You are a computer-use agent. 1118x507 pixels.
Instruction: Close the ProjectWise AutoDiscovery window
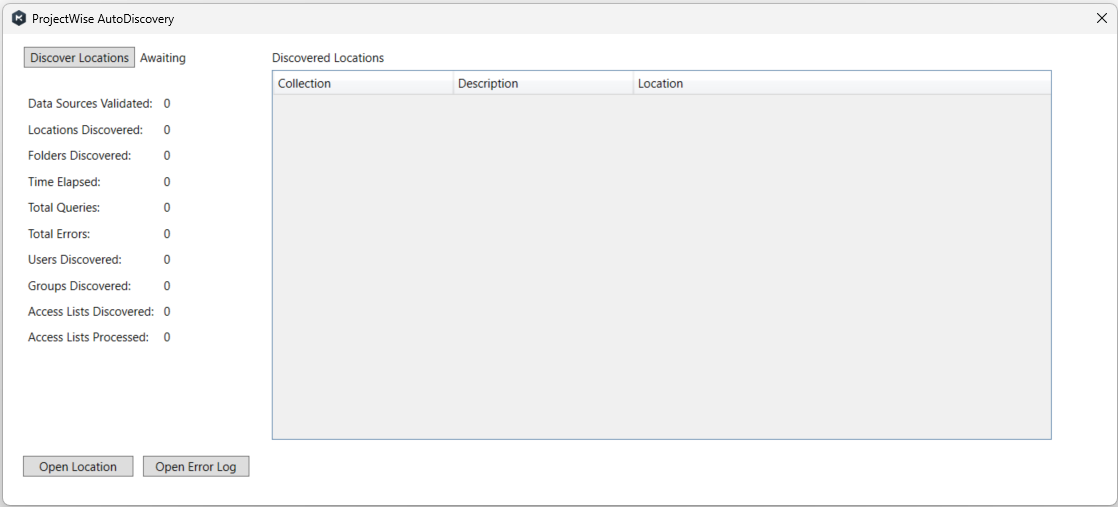coord(1101,19)
